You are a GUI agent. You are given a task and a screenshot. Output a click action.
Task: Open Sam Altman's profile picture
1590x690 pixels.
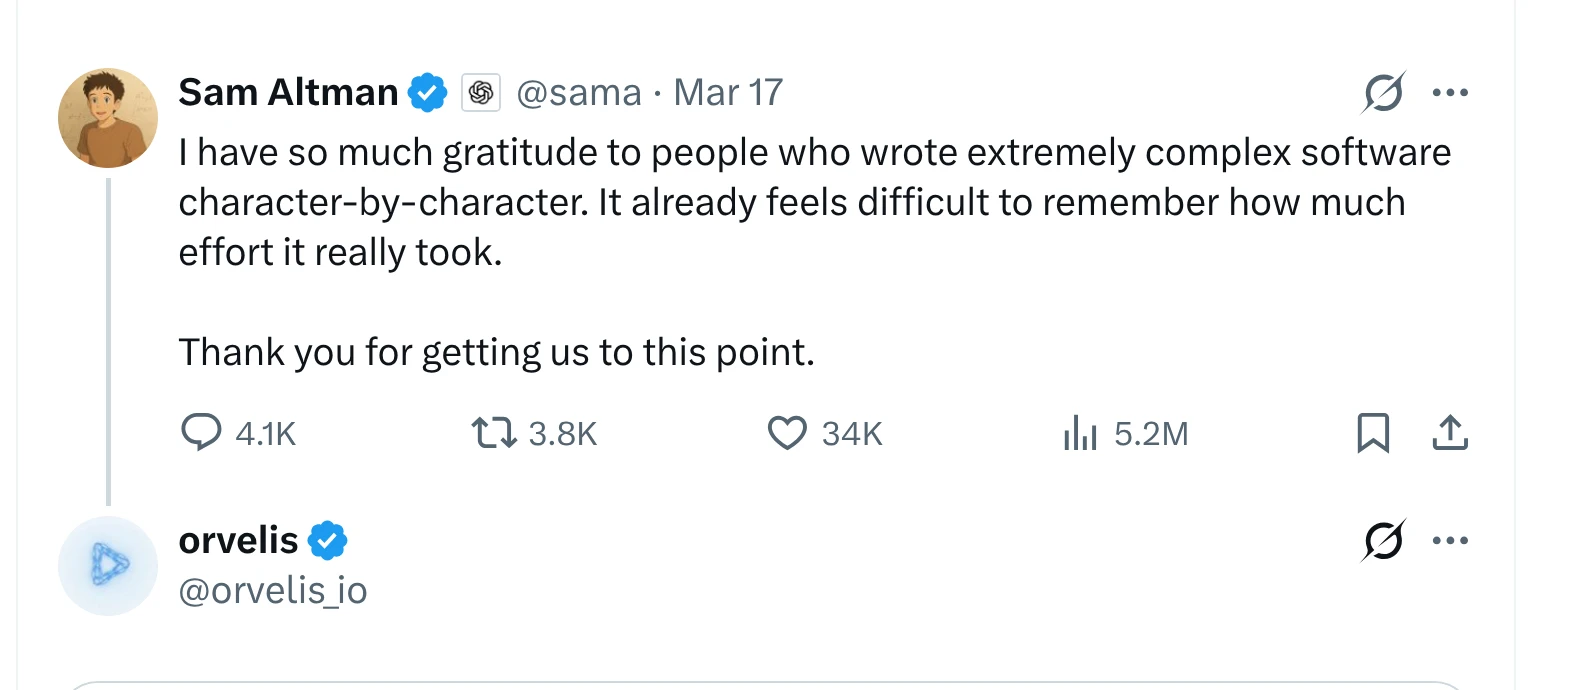(108, 118)
